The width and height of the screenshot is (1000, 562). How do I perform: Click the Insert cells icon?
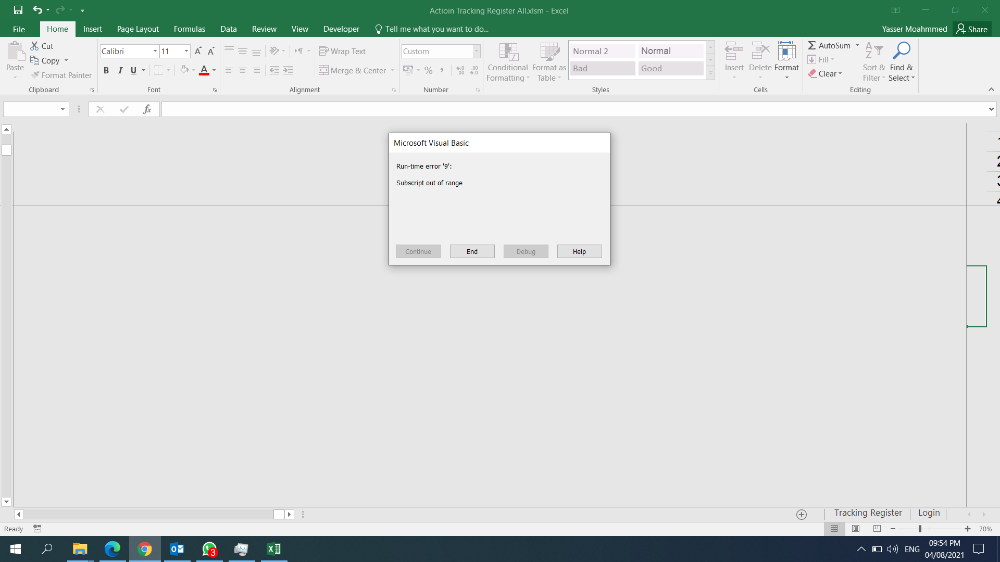coord(734,52)
